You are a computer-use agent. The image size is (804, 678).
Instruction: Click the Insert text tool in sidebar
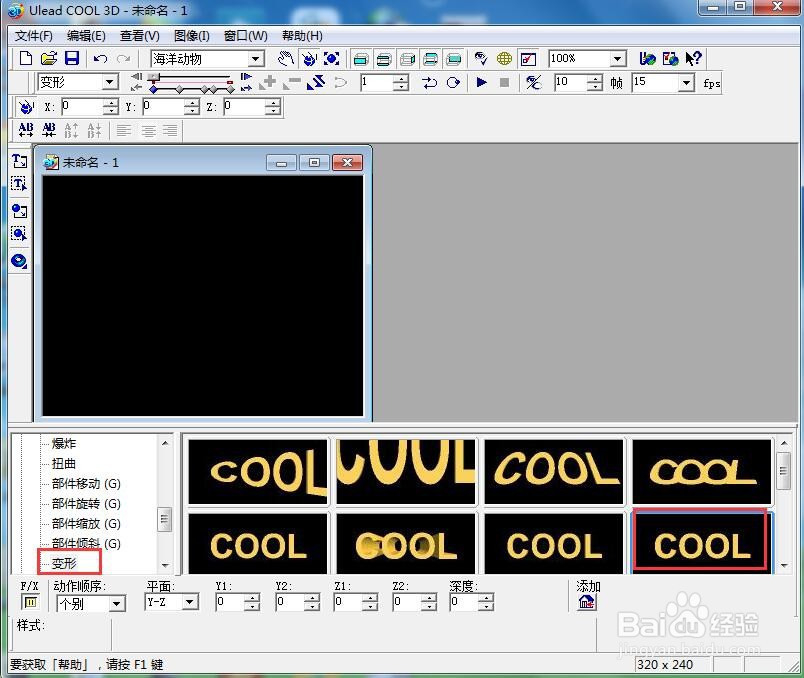[x=19, y=162]
